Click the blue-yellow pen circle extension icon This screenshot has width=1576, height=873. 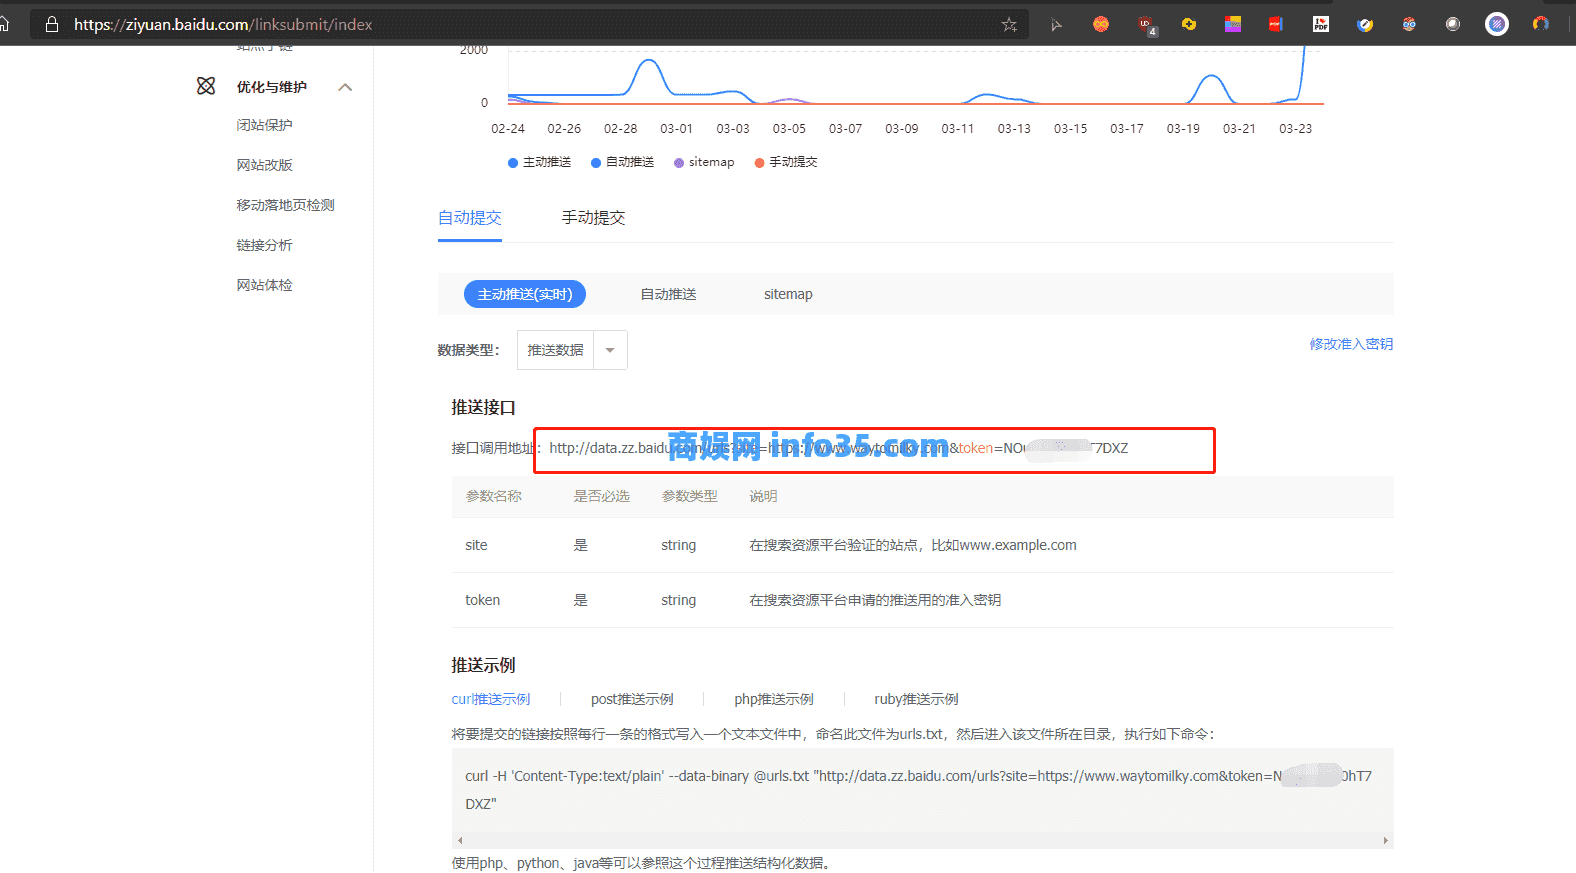(x=1365, y=24)
